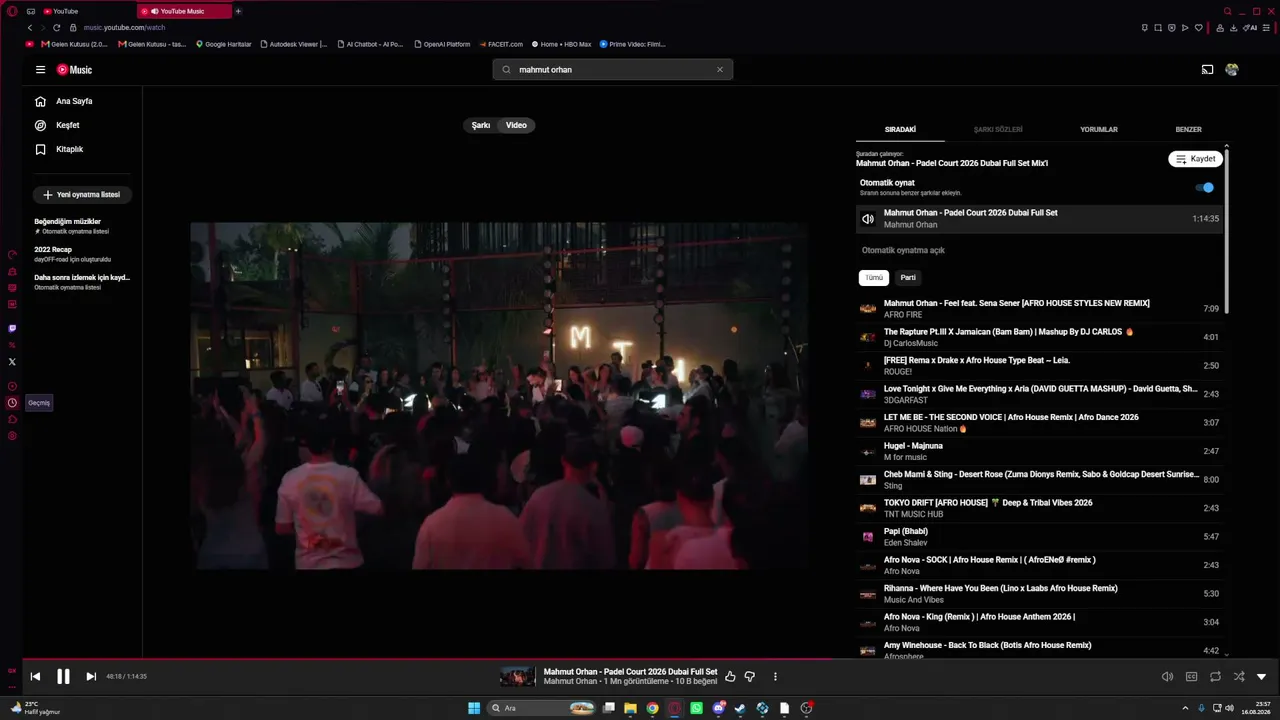The image size is (1280, 720).
Task: Skip to the next track
Action: tap(91, 677)
